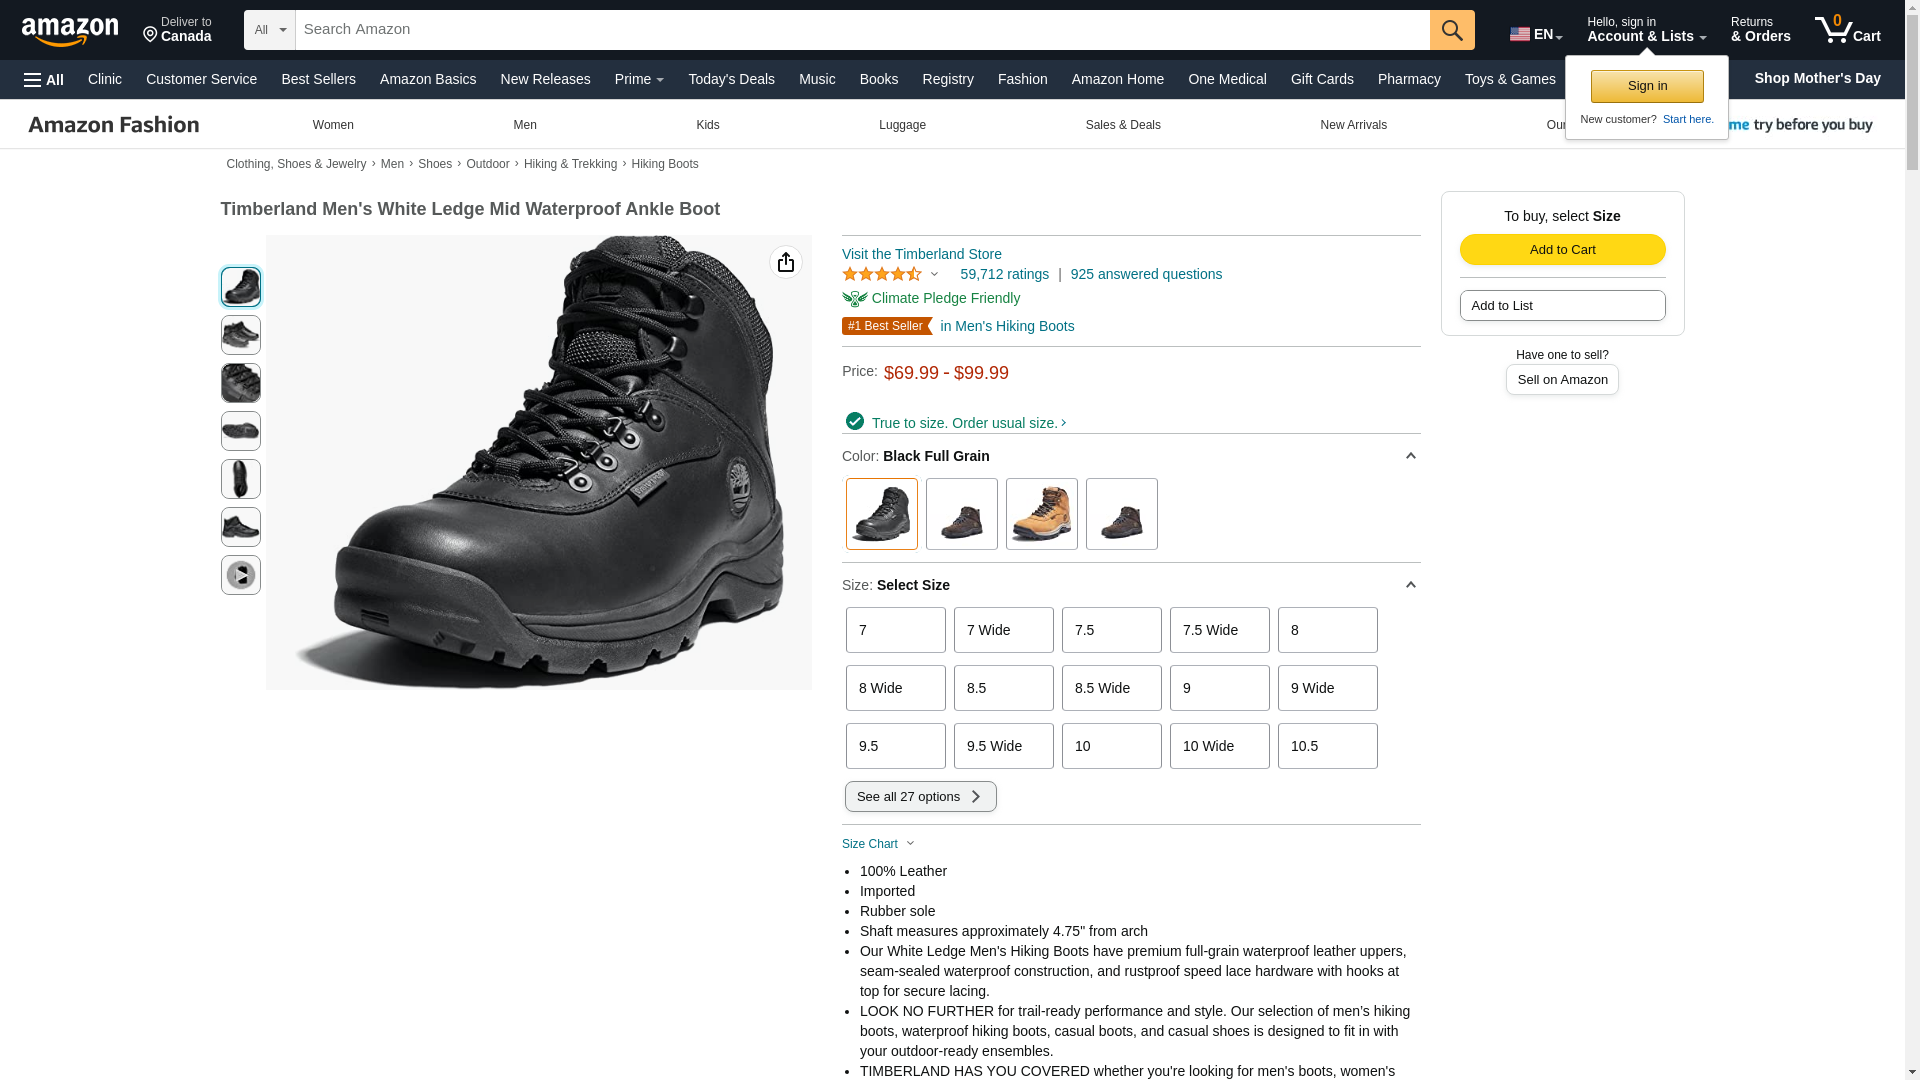Screen dimensions: 1920x1080
Task: Select size 8.5 option
Action: click(1004, 688)
